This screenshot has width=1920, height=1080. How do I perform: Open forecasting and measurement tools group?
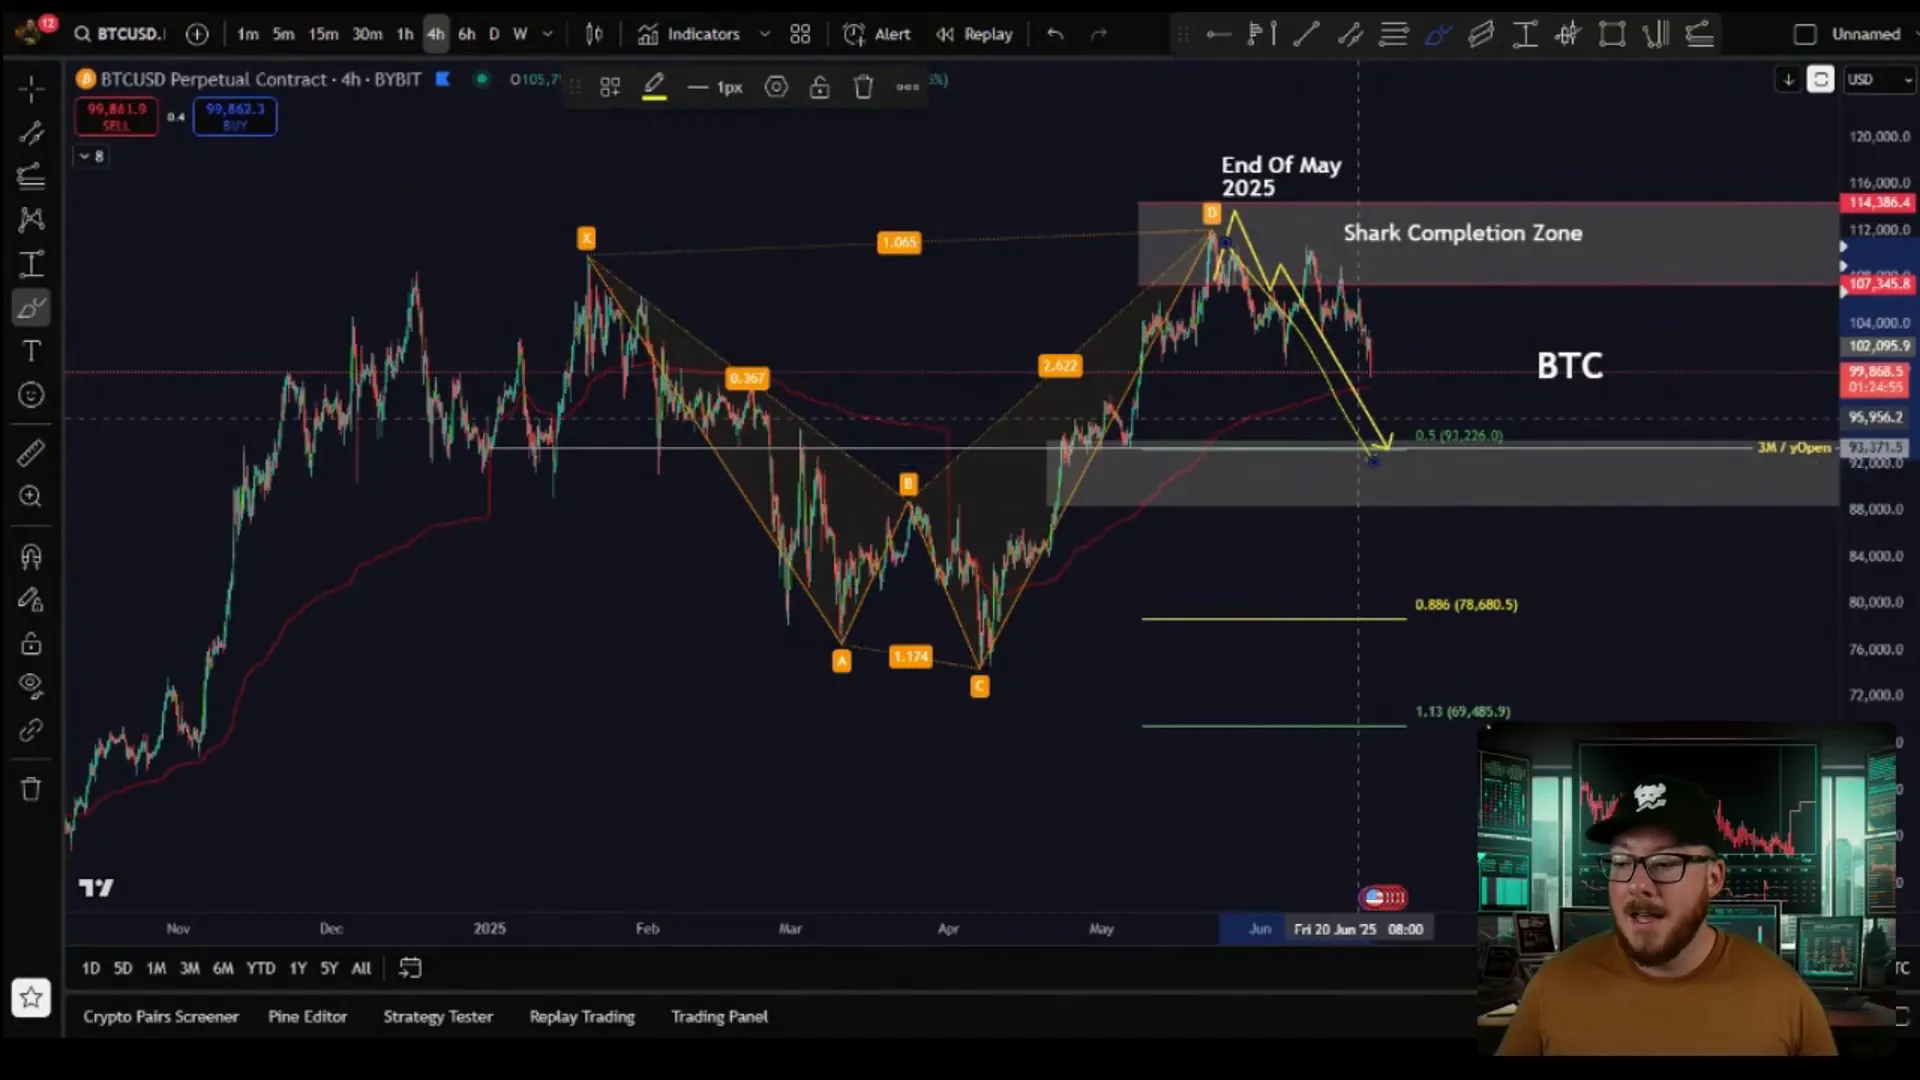(x=31, y=264)
